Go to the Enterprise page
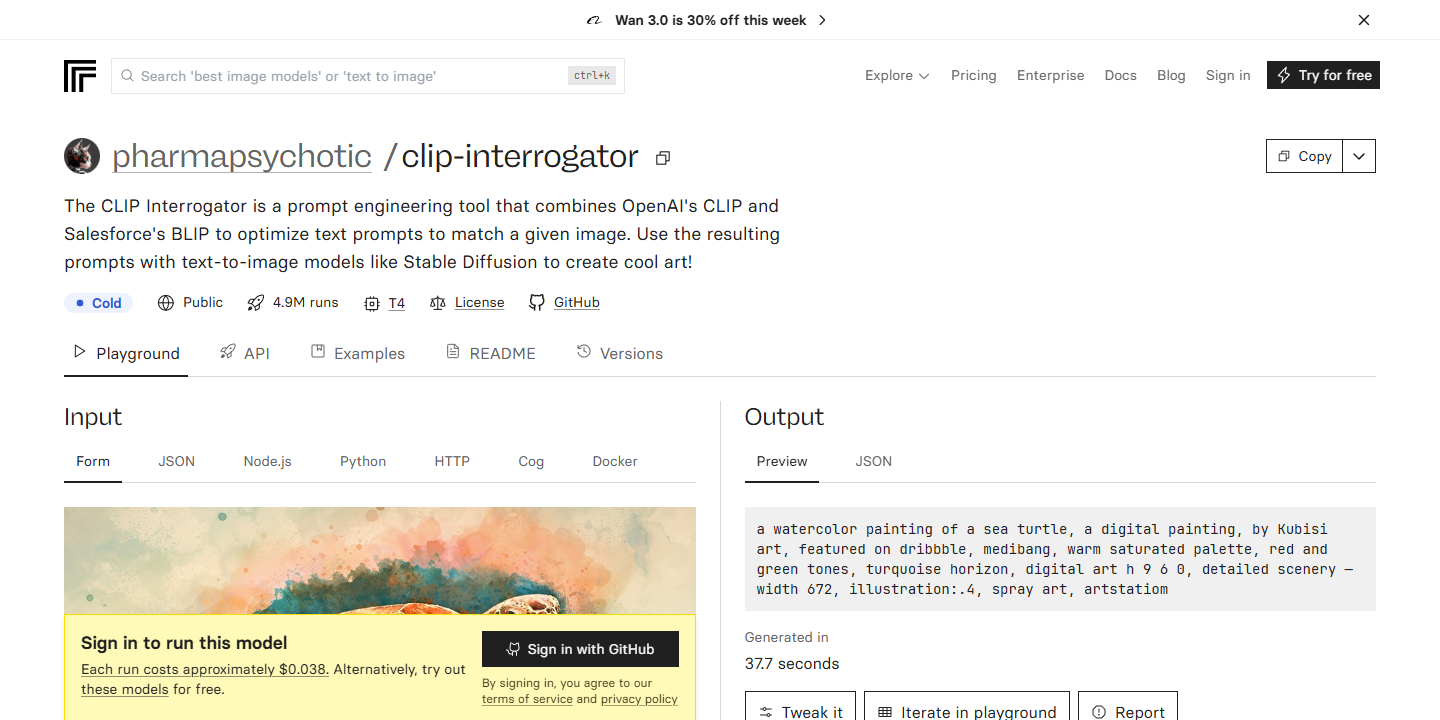The image size is (1440, 720). pyautogui.click(x=1050, y=75)
